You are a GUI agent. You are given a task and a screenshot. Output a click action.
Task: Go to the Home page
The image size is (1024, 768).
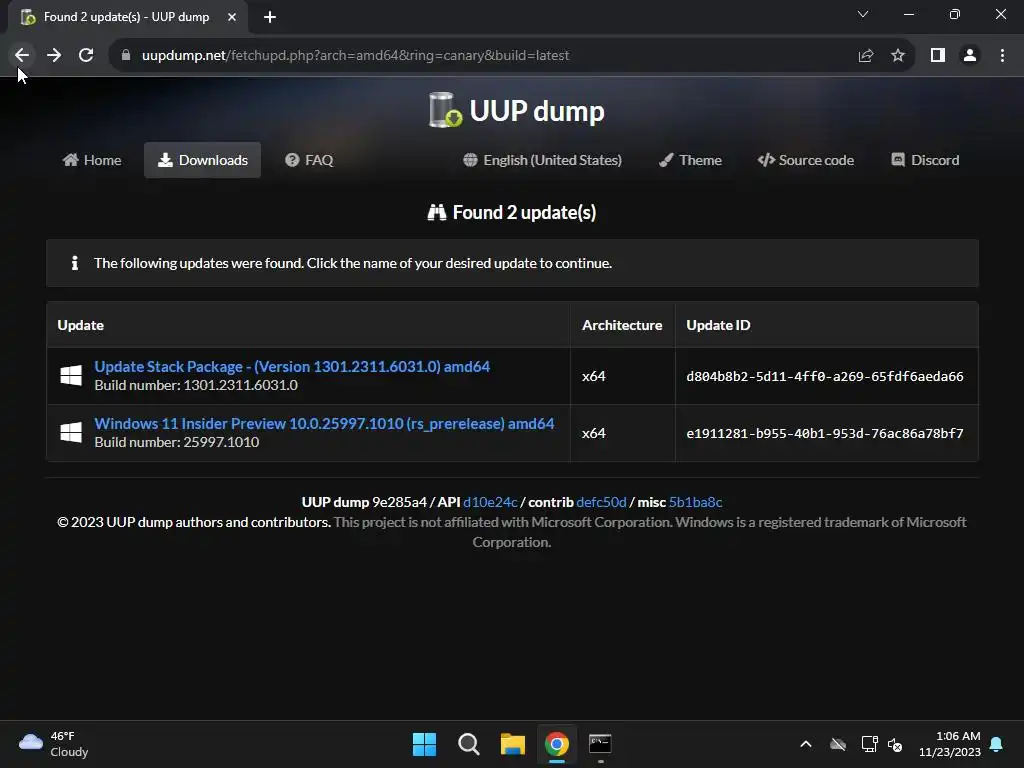click(92, 160)
